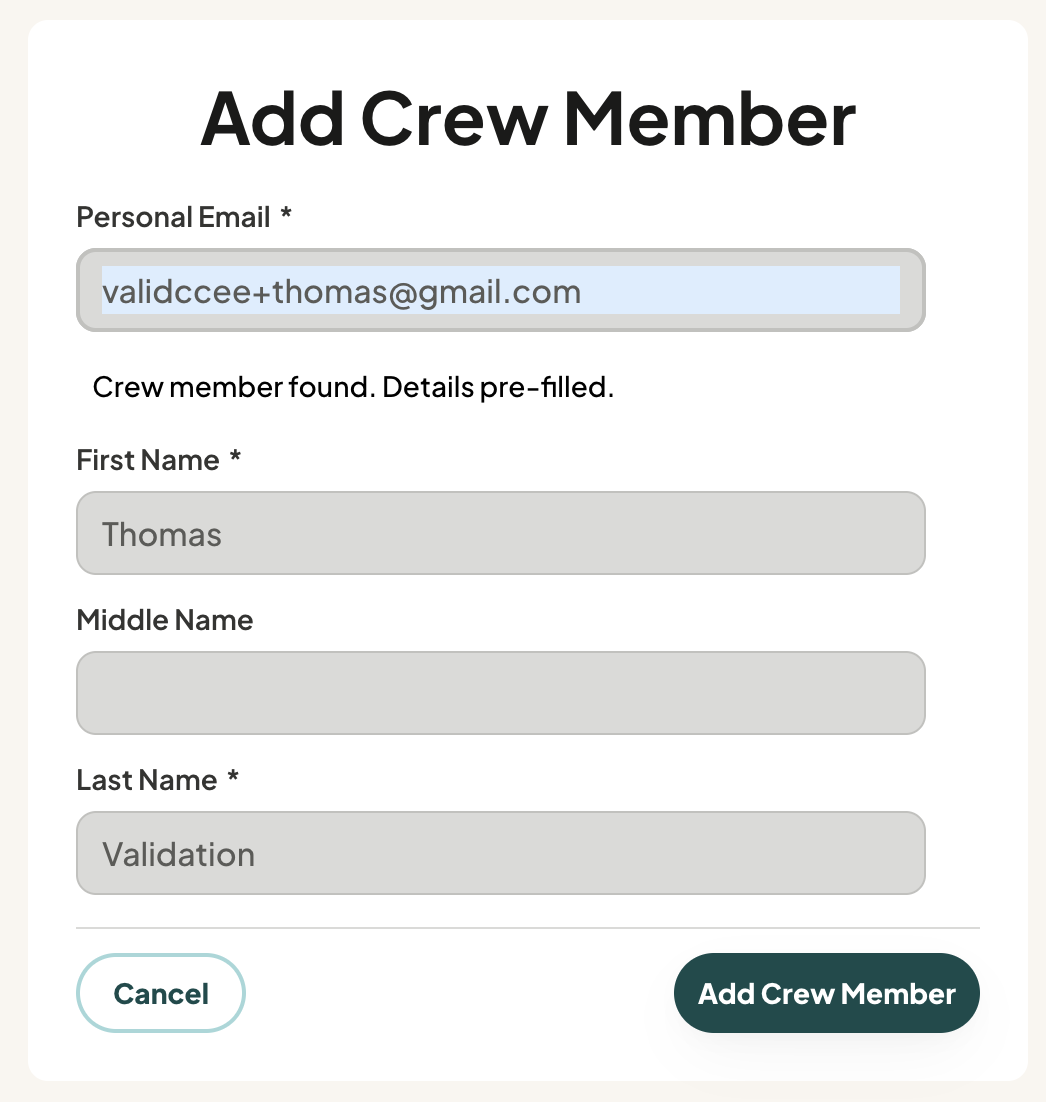Click the required asterisk beside First Name
Screen dimensions: 1046x1102
[x=235, y=456]
